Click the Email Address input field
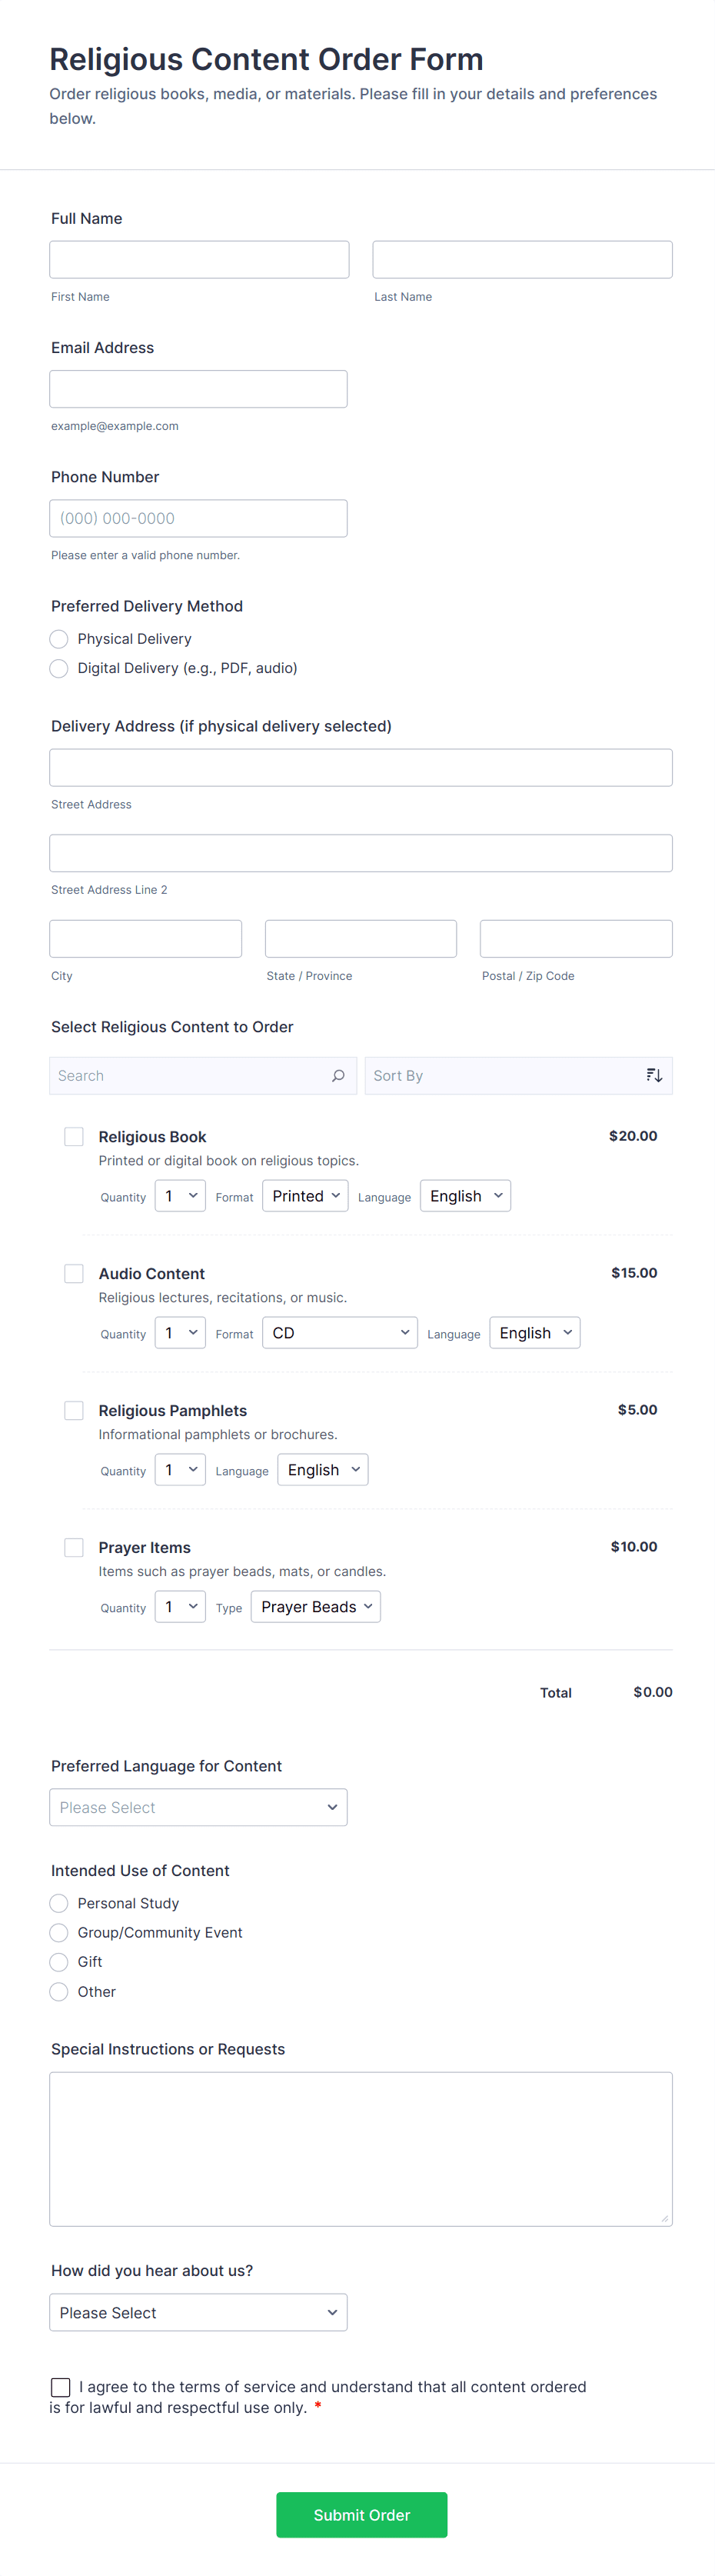 (198, 389)
